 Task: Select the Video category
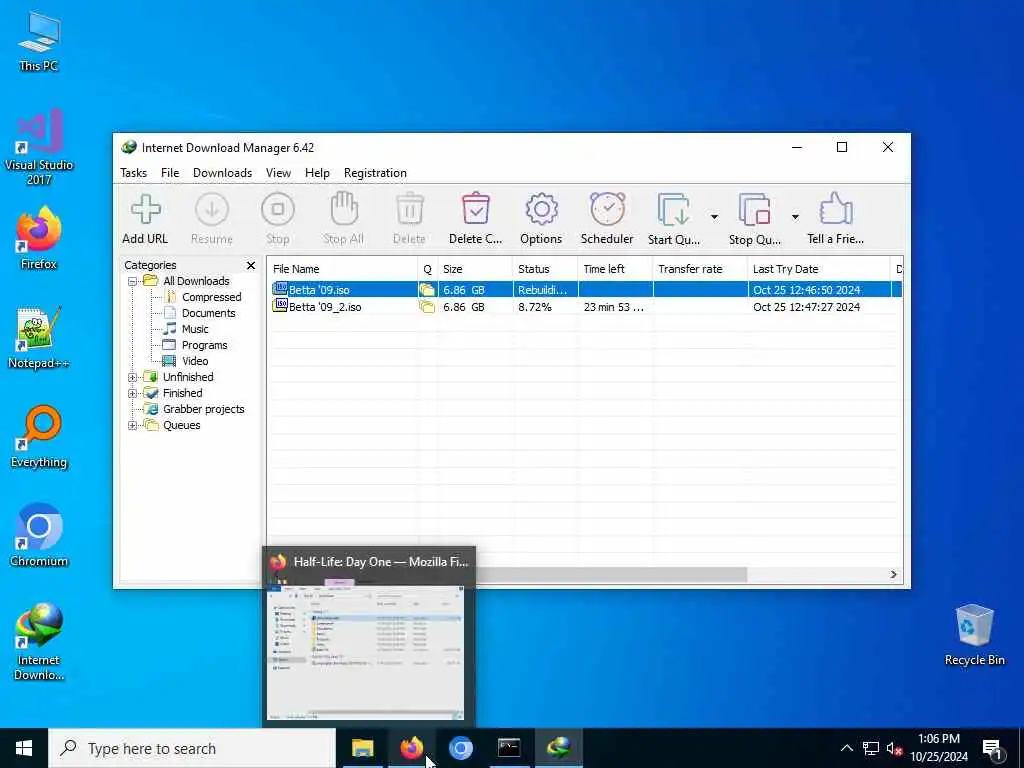pos(195,361)
